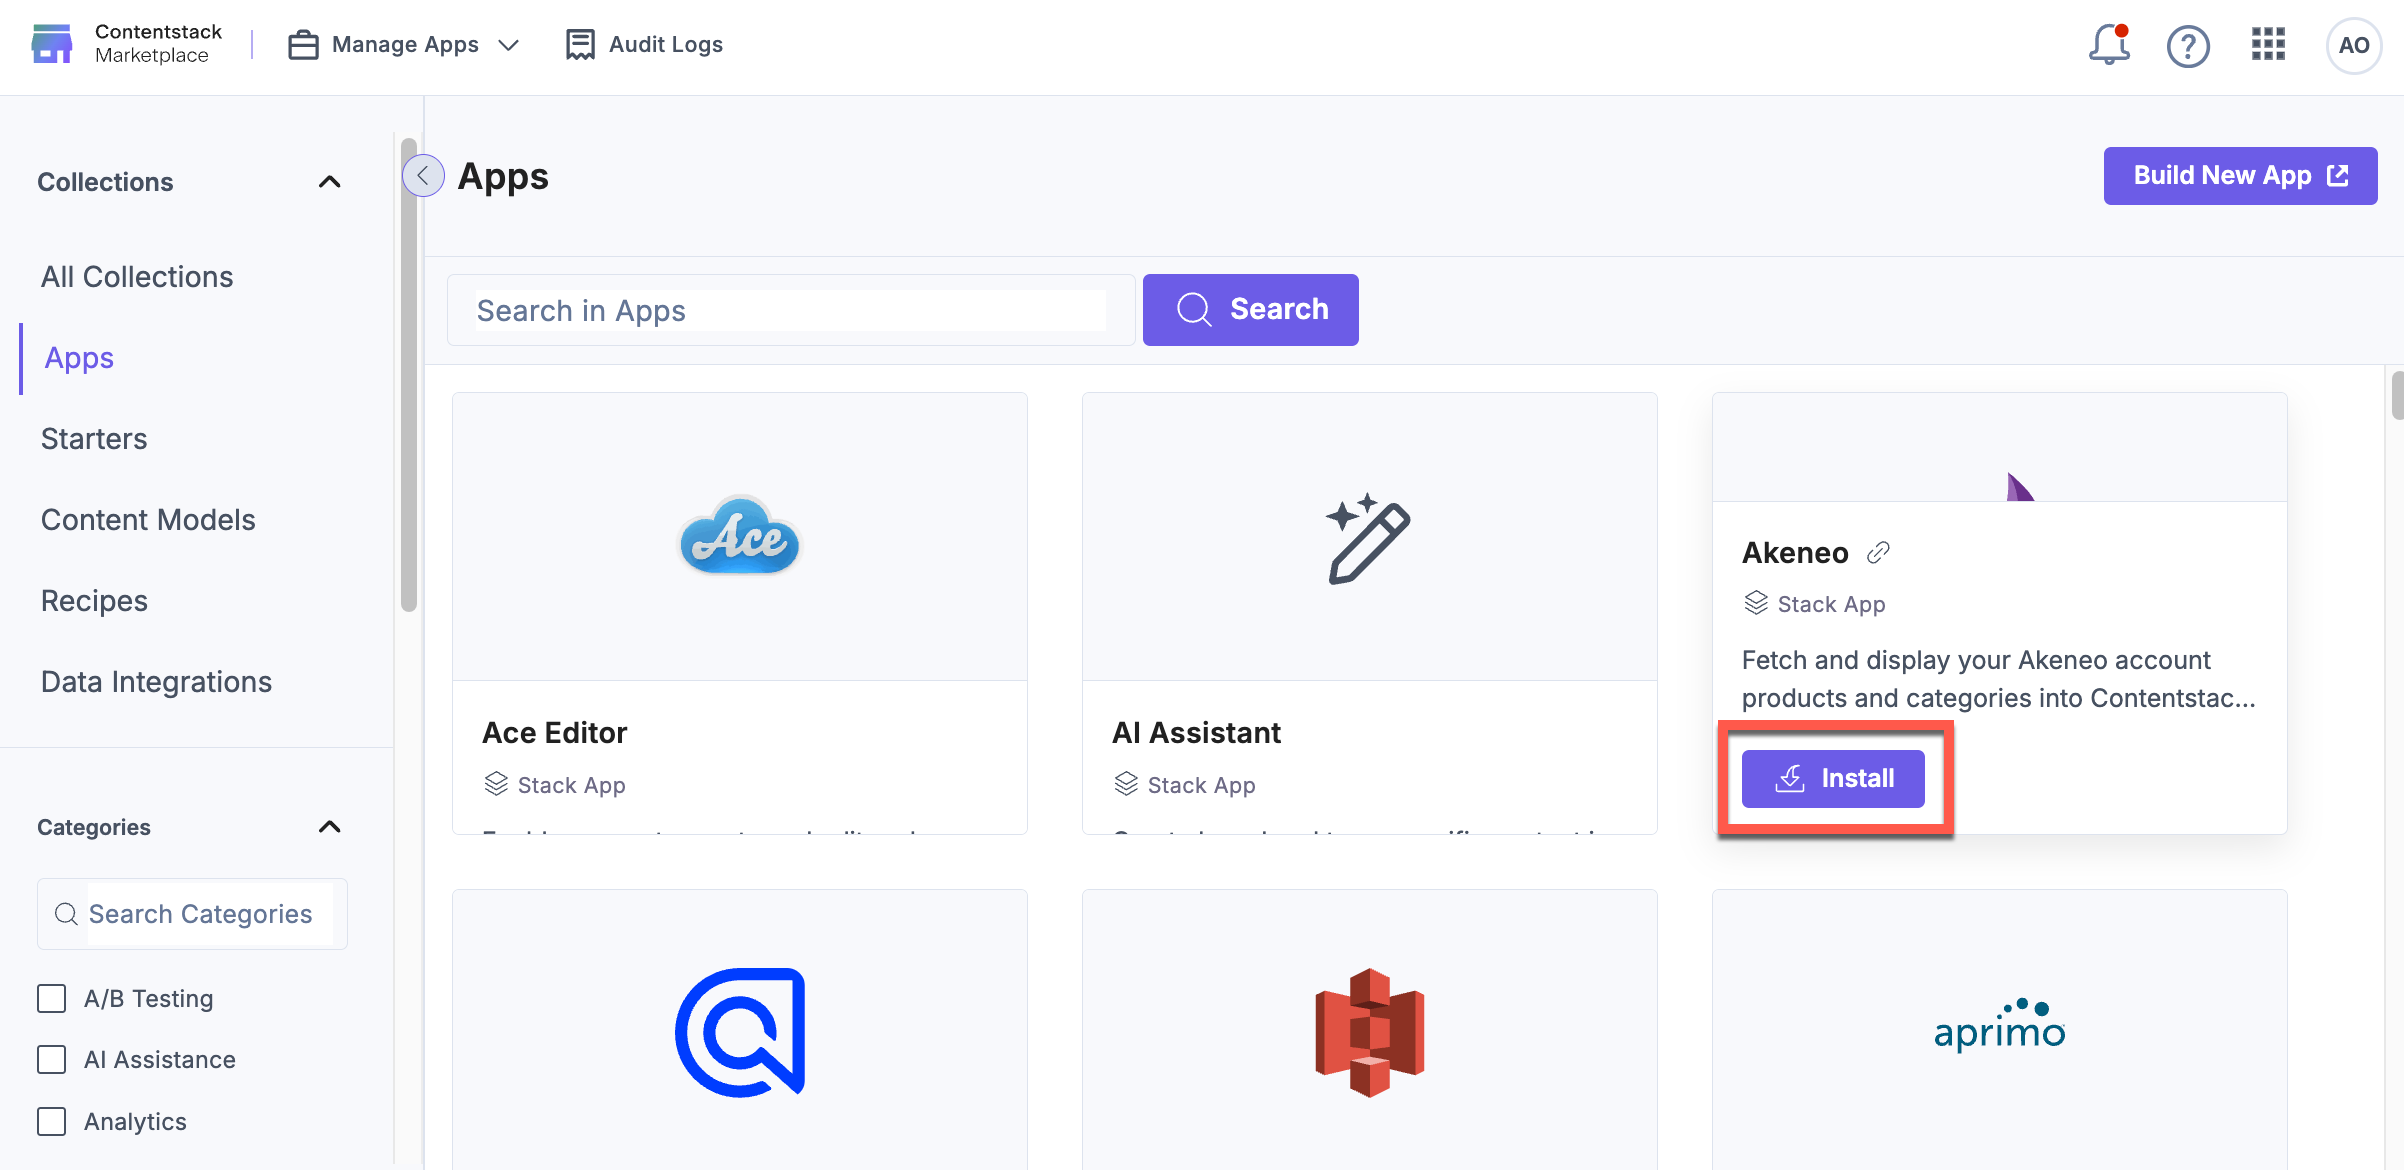The width and height of the screenshot is (2404, 1170).
Task: Click the Apps page heading
Action: pyautogui.click(x=503, y=177)
